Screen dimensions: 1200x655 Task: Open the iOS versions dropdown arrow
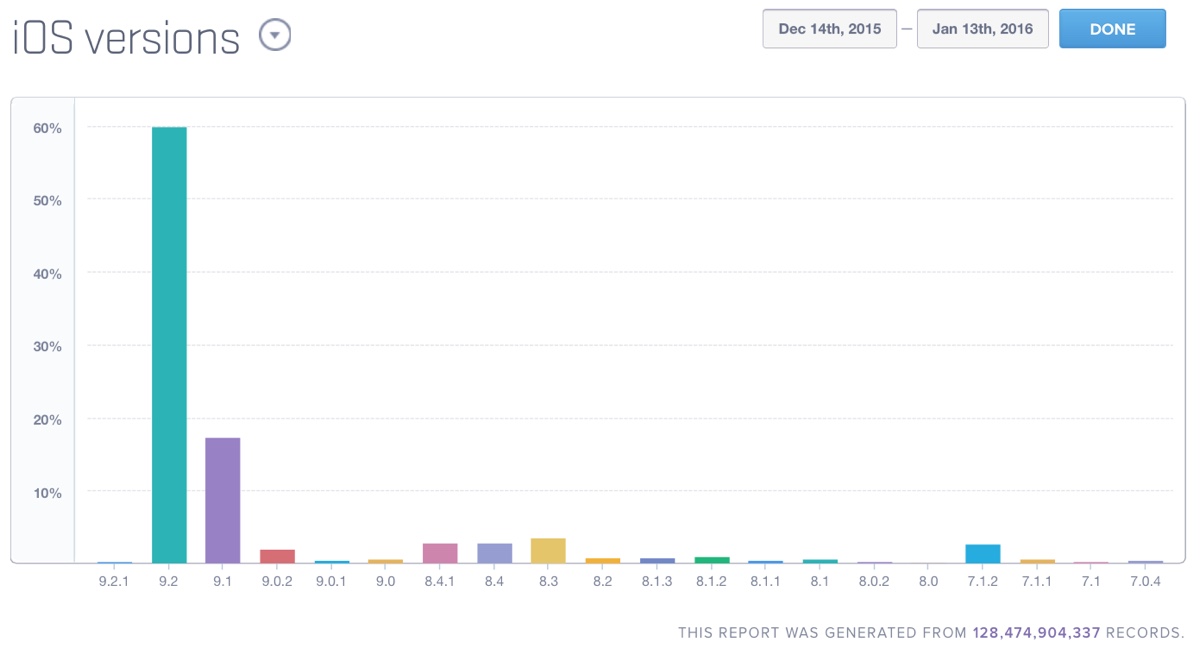(x=275, y=36)
